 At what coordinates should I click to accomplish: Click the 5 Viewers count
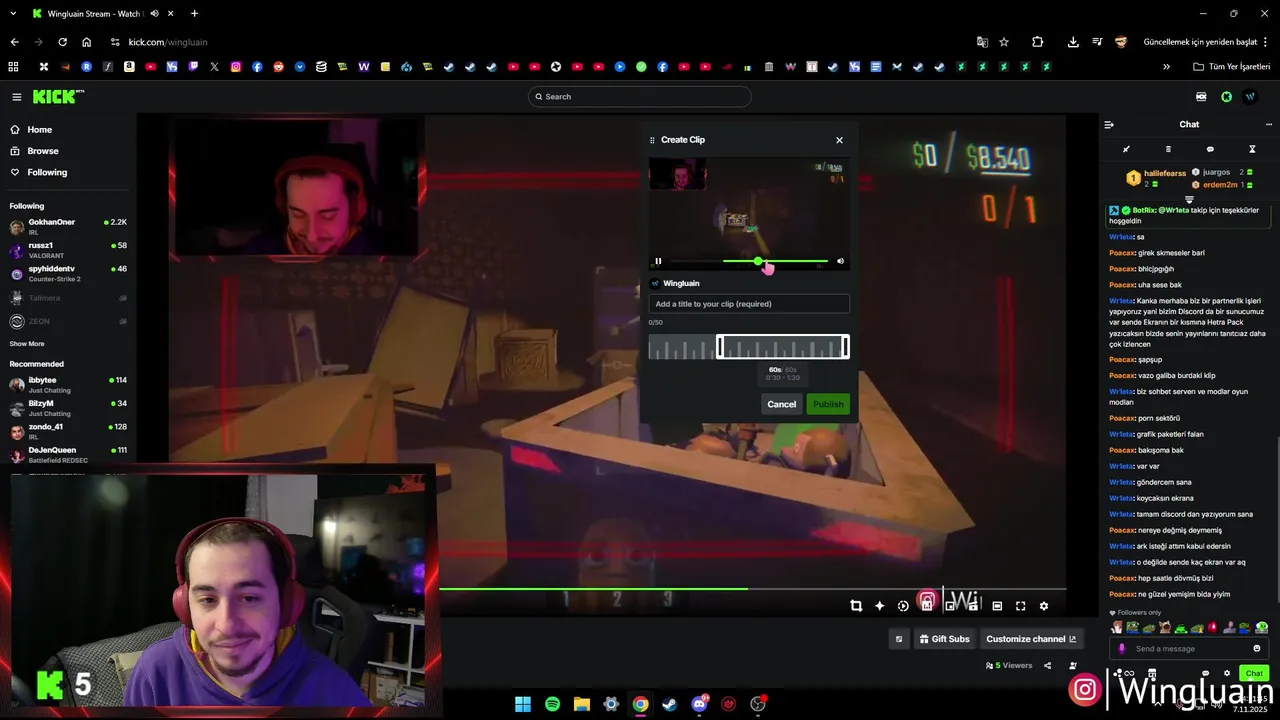(x=1009, y=666)
